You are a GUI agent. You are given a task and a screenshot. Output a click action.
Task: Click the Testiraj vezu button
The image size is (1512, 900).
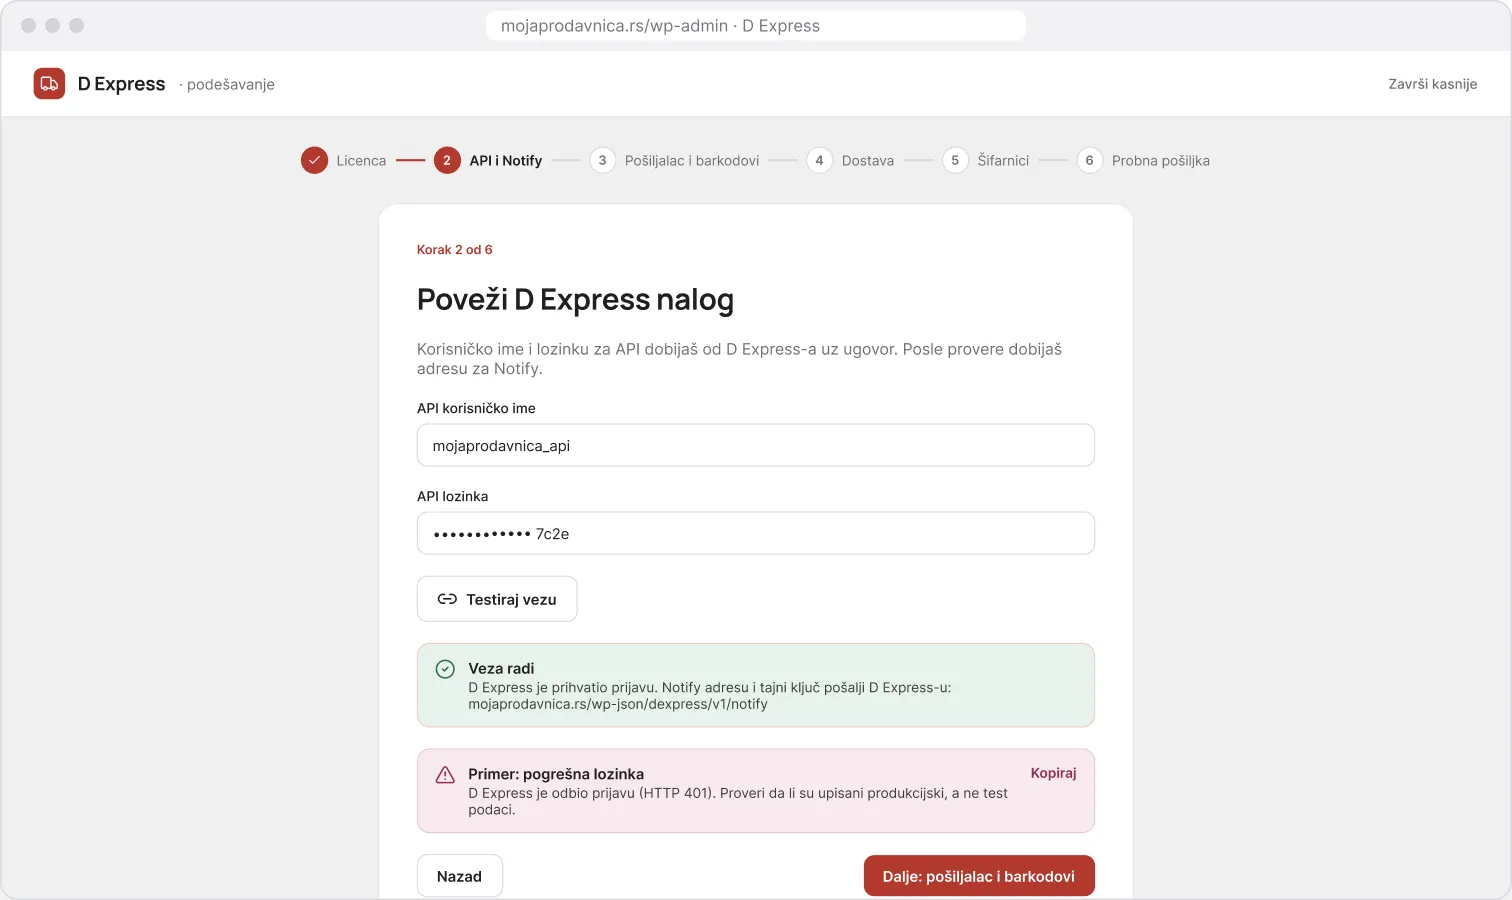[x=497, y=599]
